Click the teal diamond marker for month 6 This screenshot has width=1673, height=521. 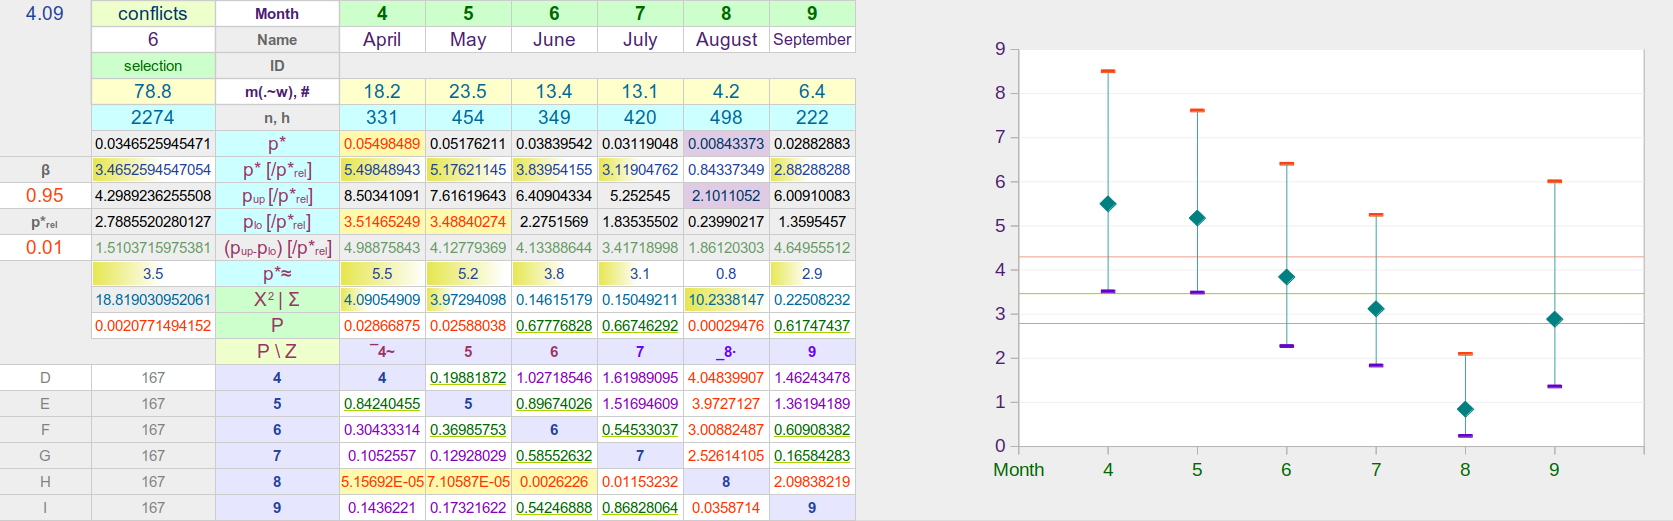pyautogui.click(x=1287, y=277)
